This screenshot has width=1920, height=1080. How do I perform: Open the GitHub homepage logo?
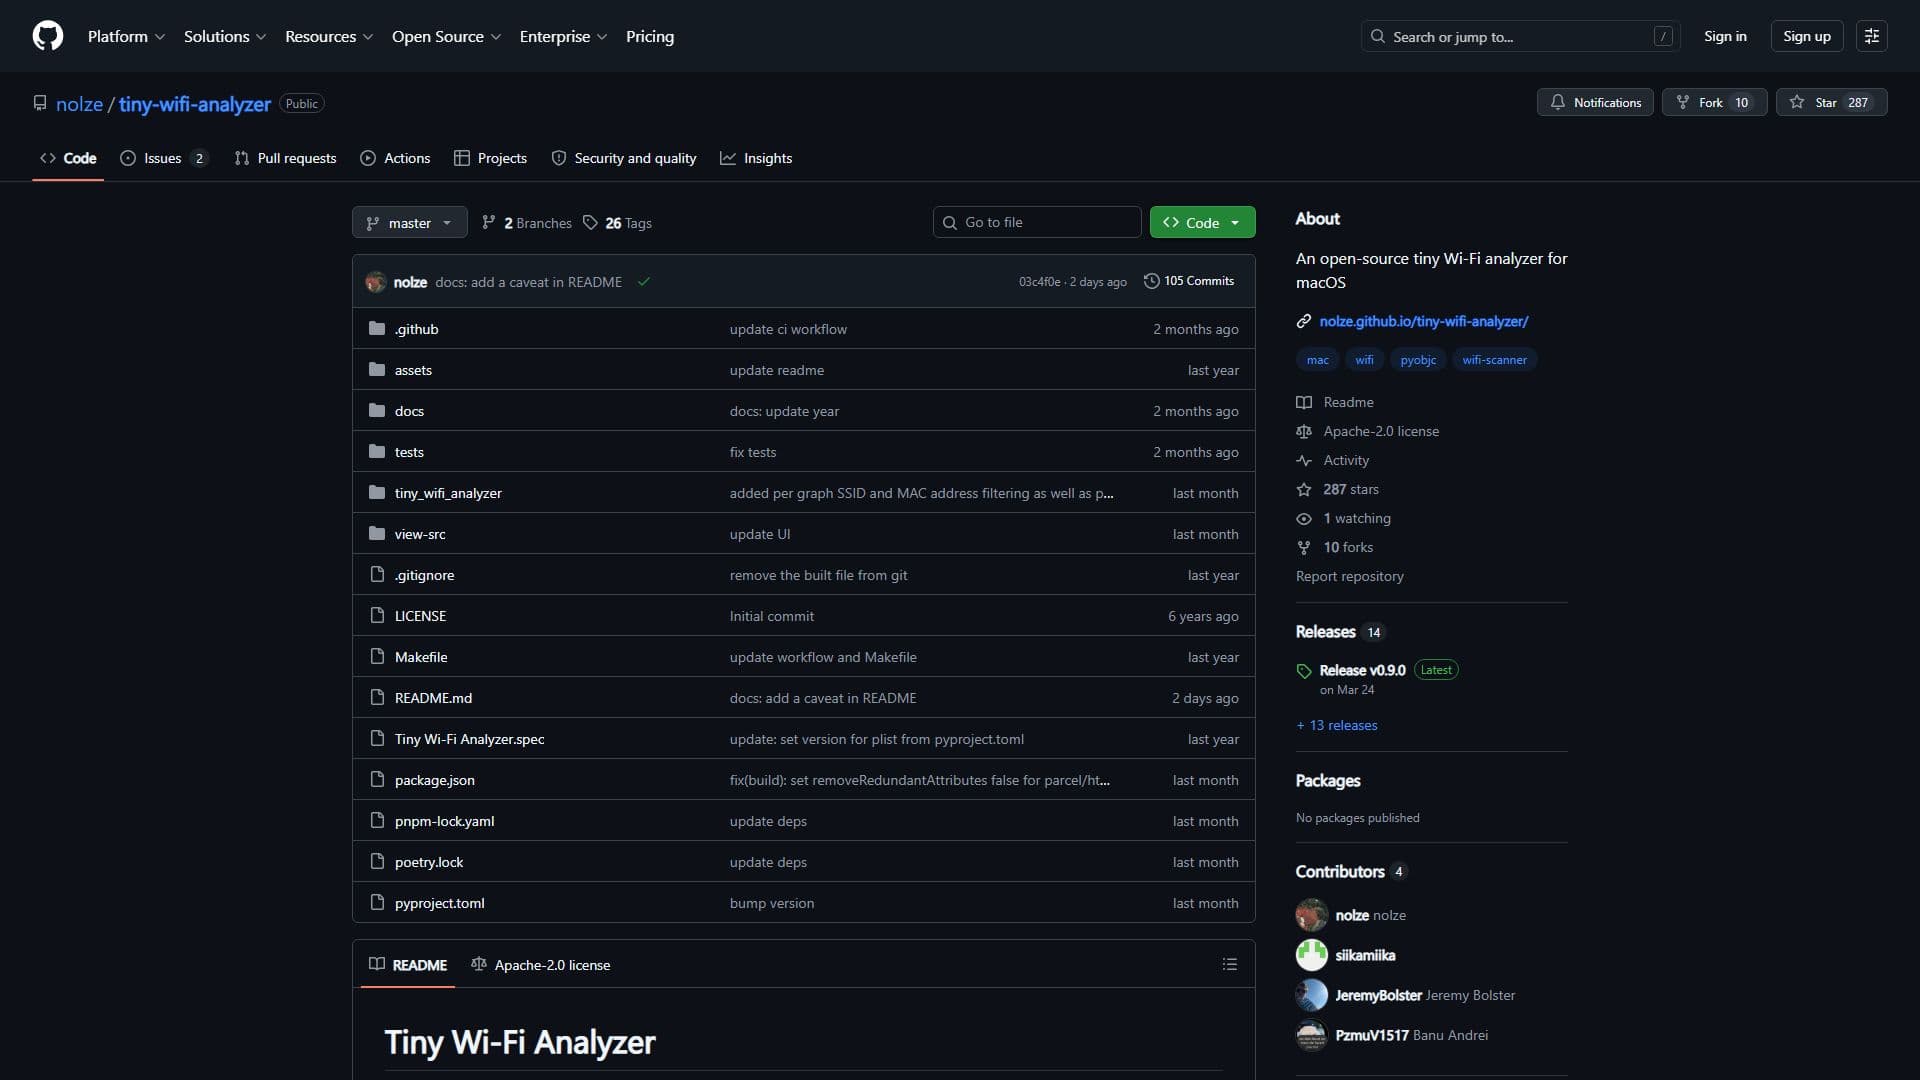(x=48, y=36)
